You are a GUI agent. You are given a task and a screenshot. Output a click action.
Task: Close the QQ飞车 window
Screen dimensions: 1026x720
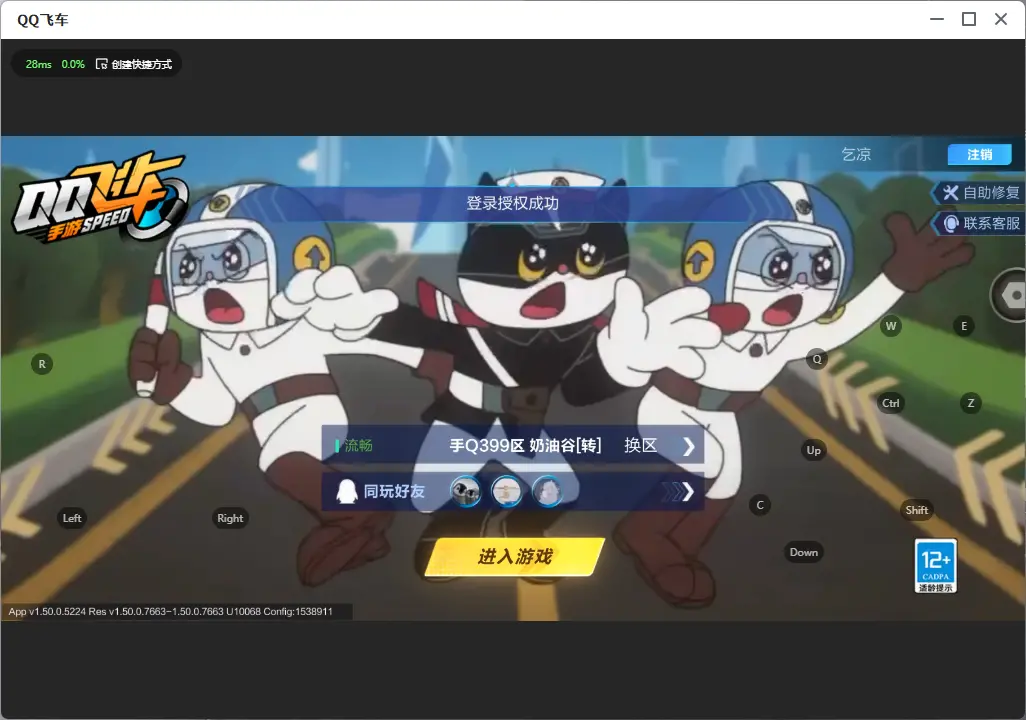(x=1001, y=19)
